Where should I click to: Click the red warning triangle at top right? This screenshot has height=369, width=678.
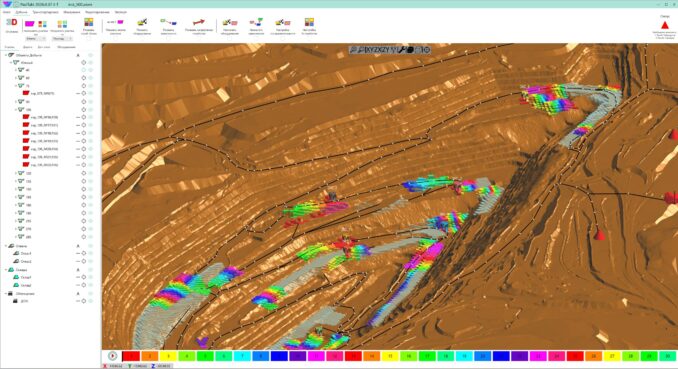pyautogui.click(x=665, y=25)
